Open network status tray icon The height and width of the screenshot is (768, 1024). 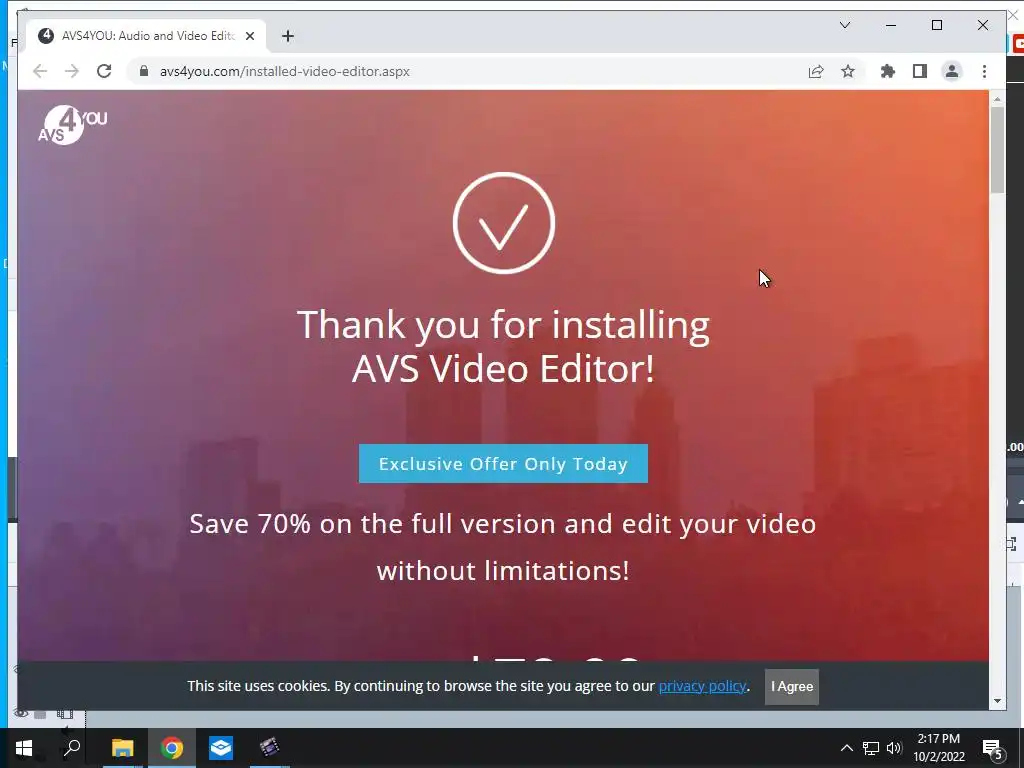[x=871, y=748]
